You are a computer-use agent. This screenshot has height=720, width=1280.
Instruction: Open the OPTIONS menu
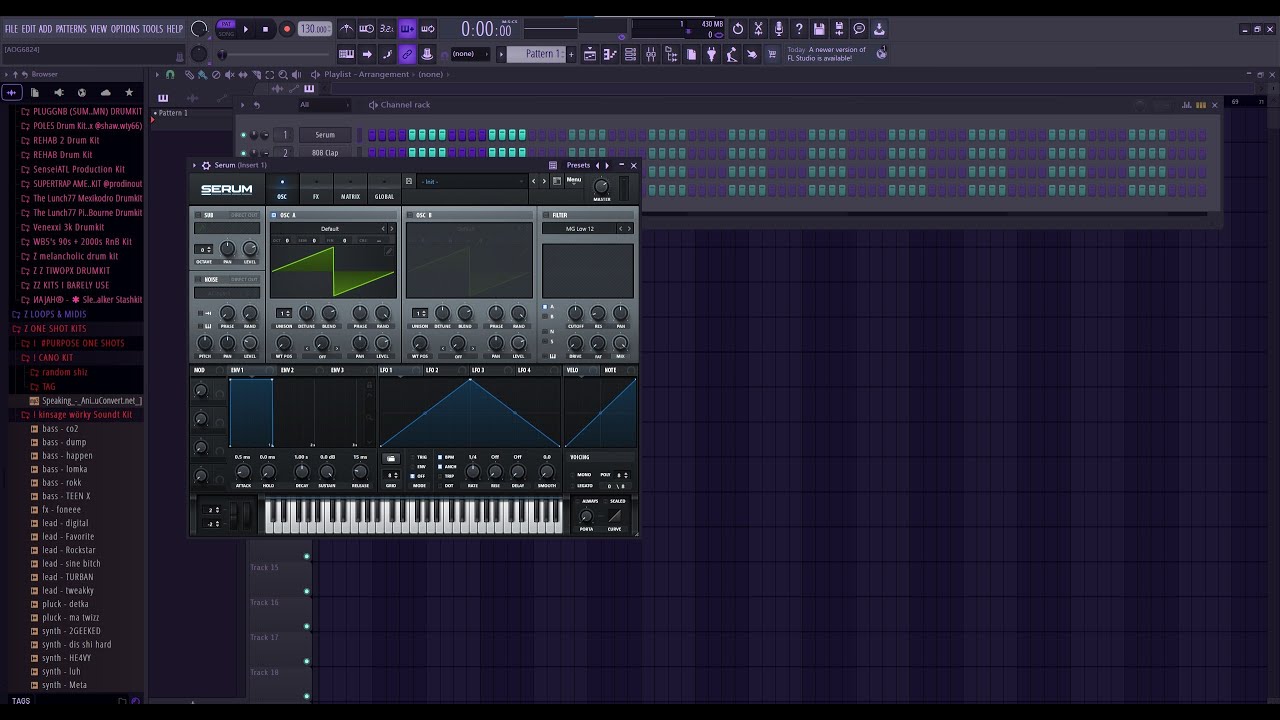pos(125,29)
